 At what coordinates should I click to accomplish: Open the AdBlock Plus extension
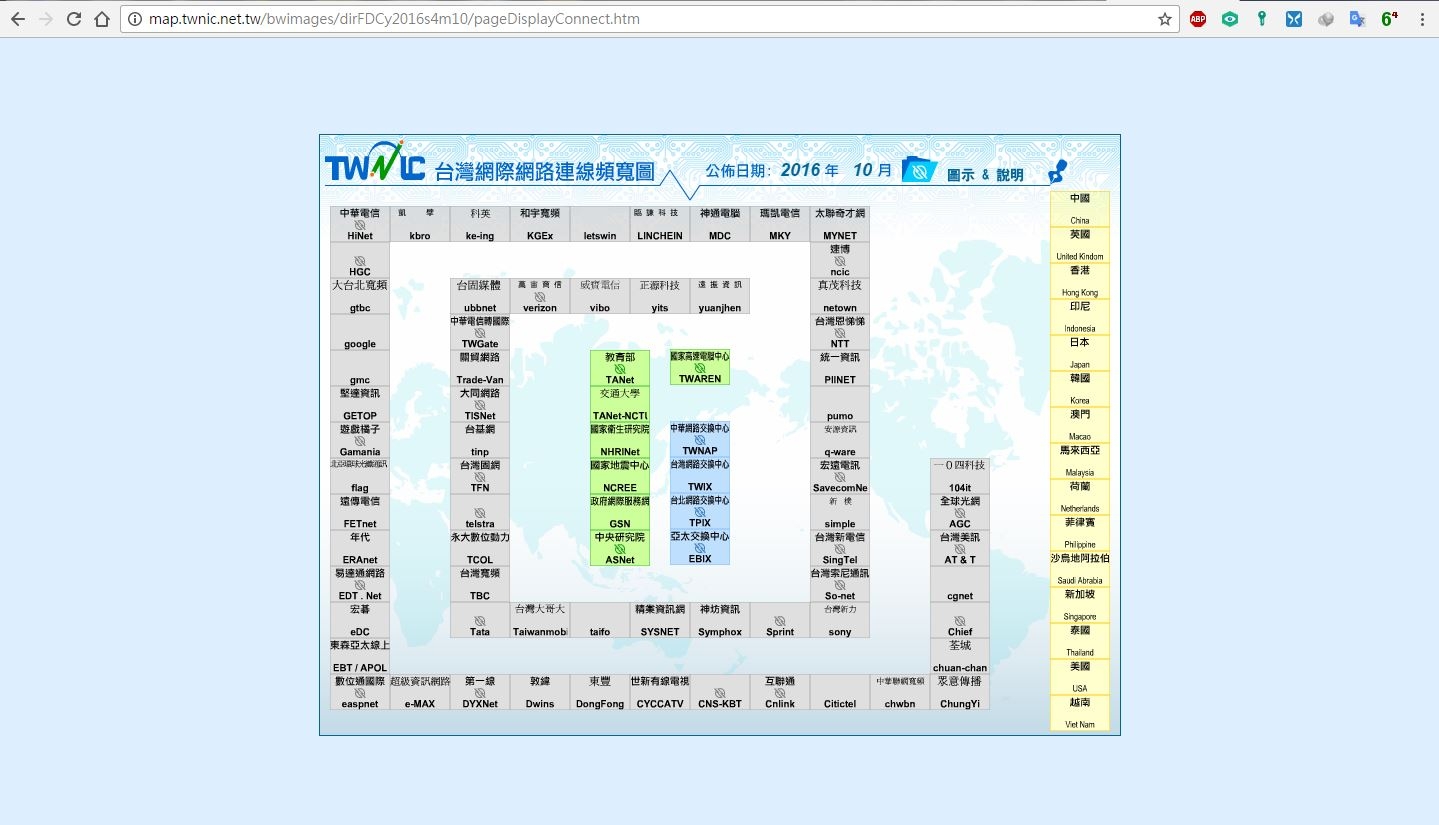click(x=1198, y=19)
